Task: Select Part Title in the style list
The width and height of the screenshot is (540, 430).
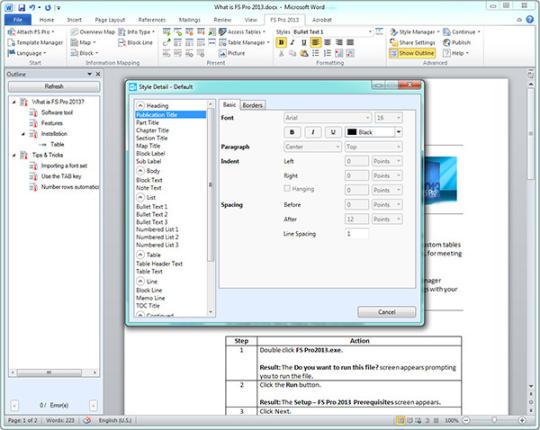Action: point(147,123)
